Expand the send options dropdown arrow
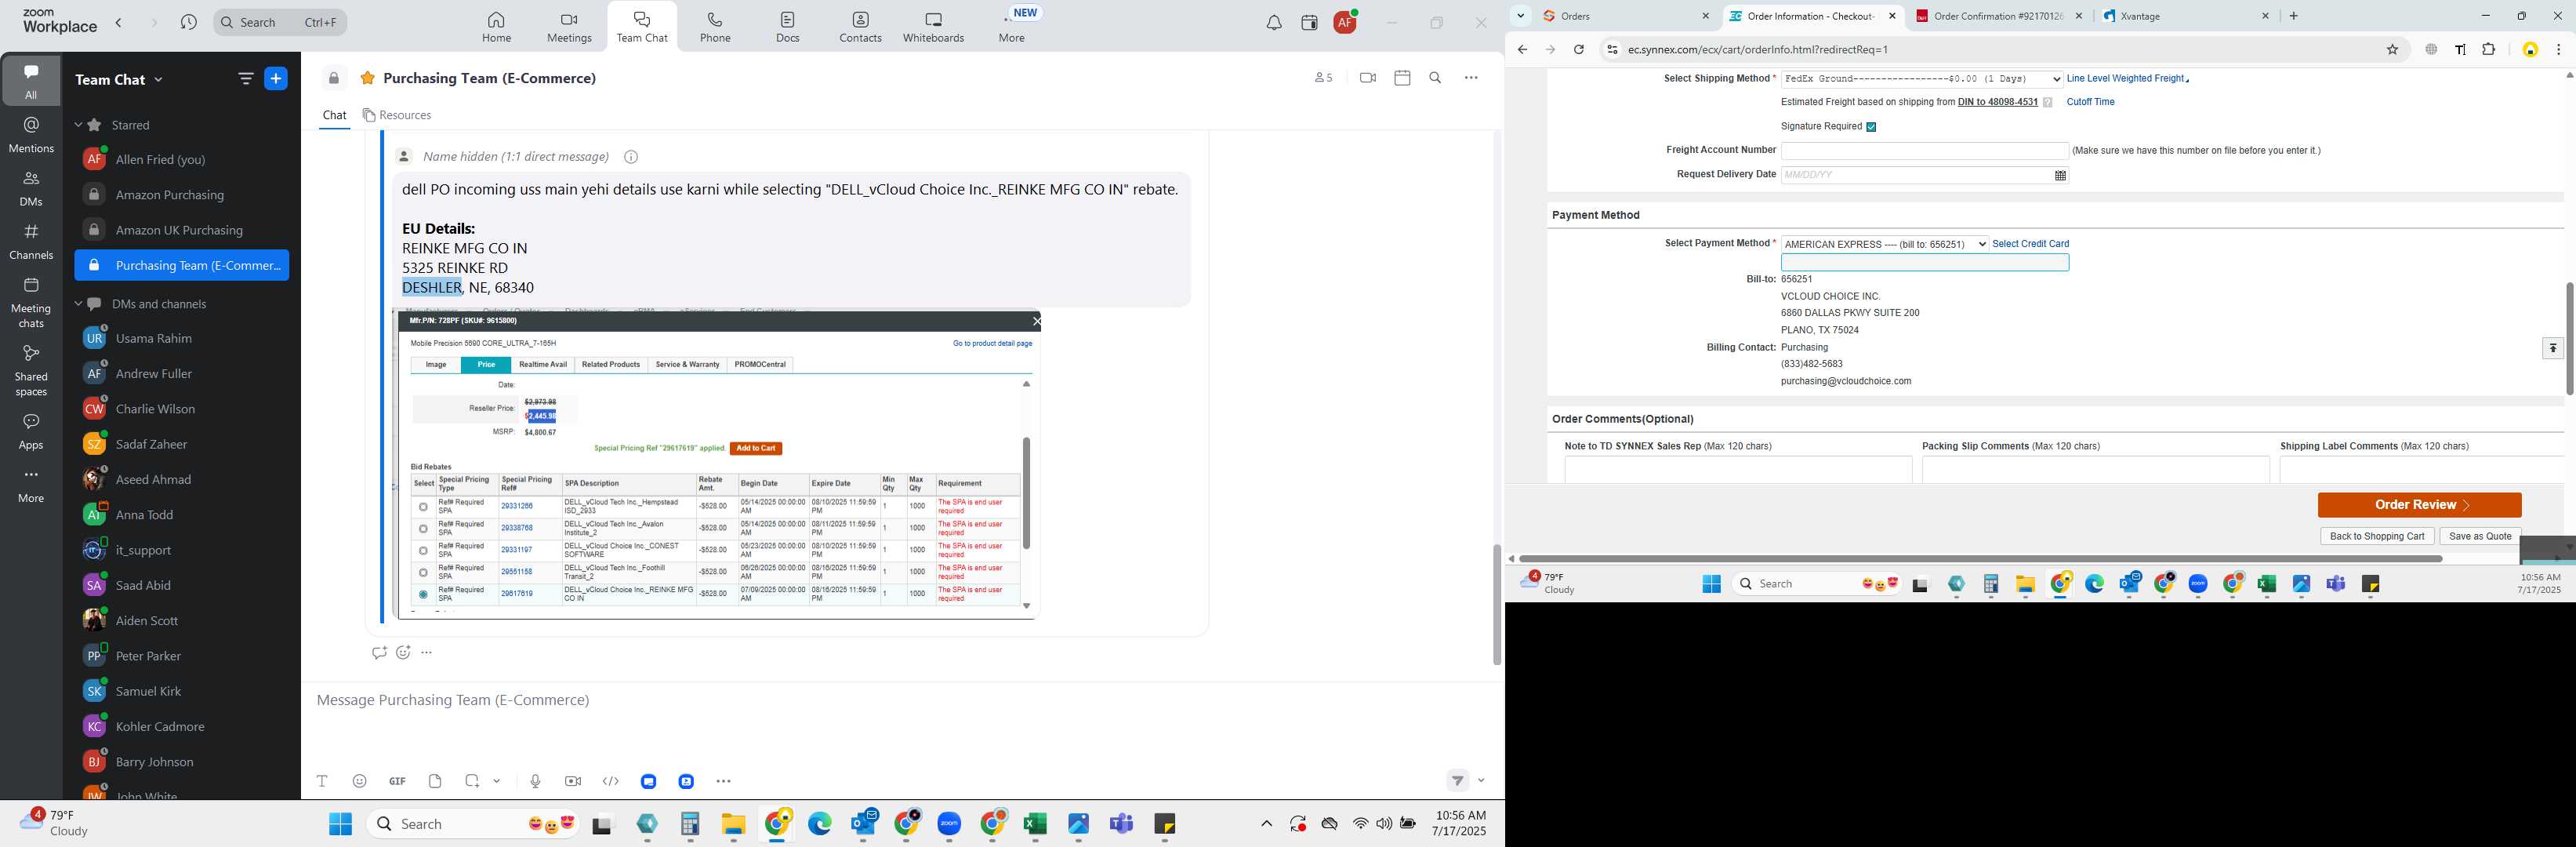Screen dimensions: 2576x847 pos(1481,781)
